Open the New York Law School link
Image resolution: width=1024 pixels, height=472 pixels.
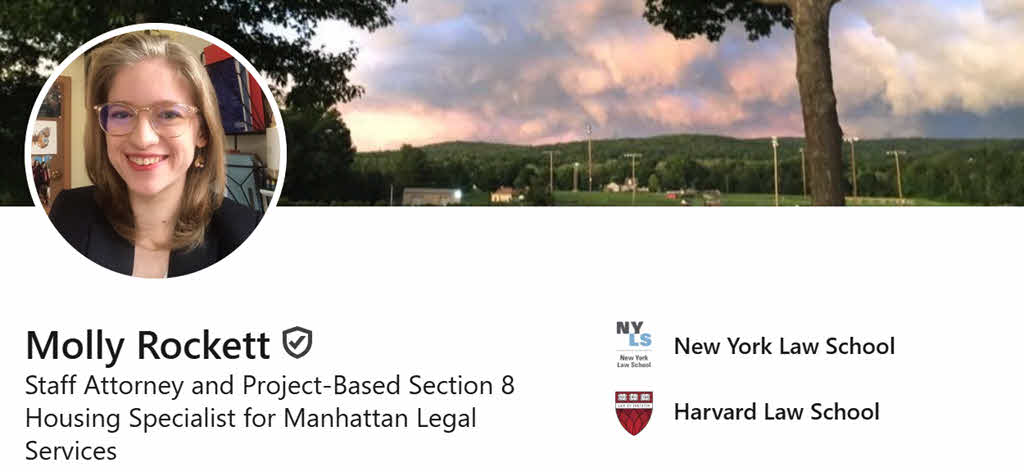(784, 346)
